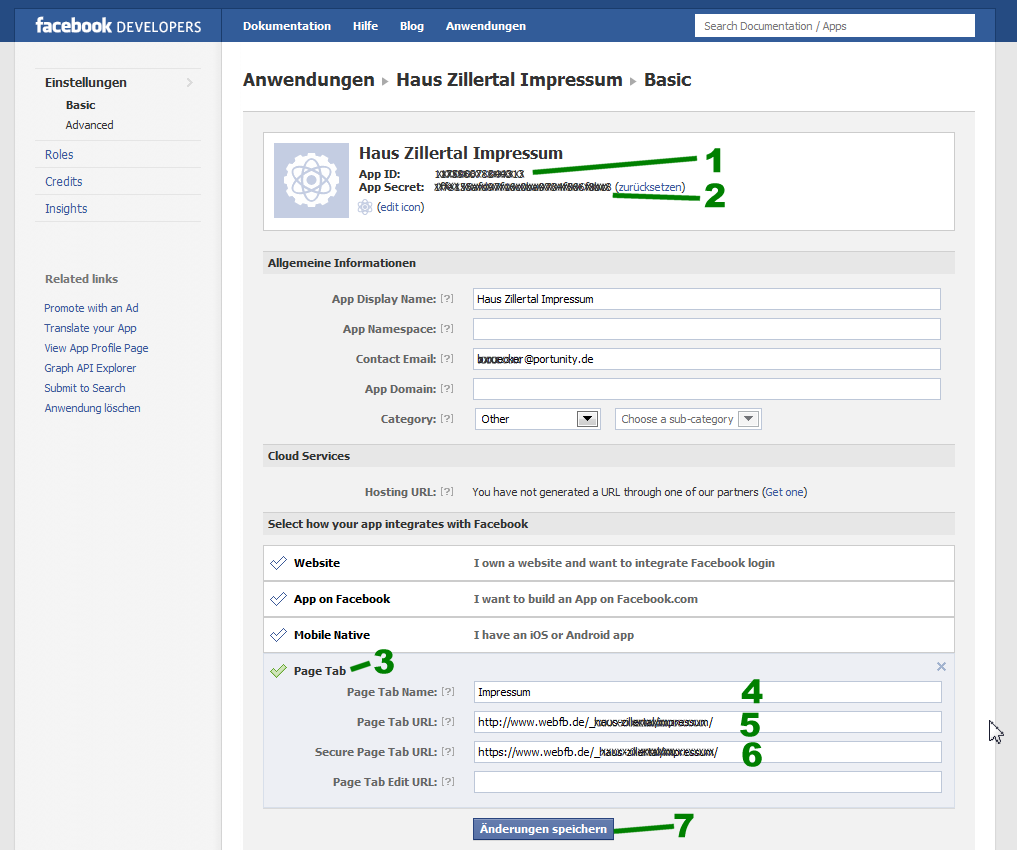Viewport: 1017px width, 850px height.
Task: Click the Search Documentation / Apps field
Action: tap(834, 26)
